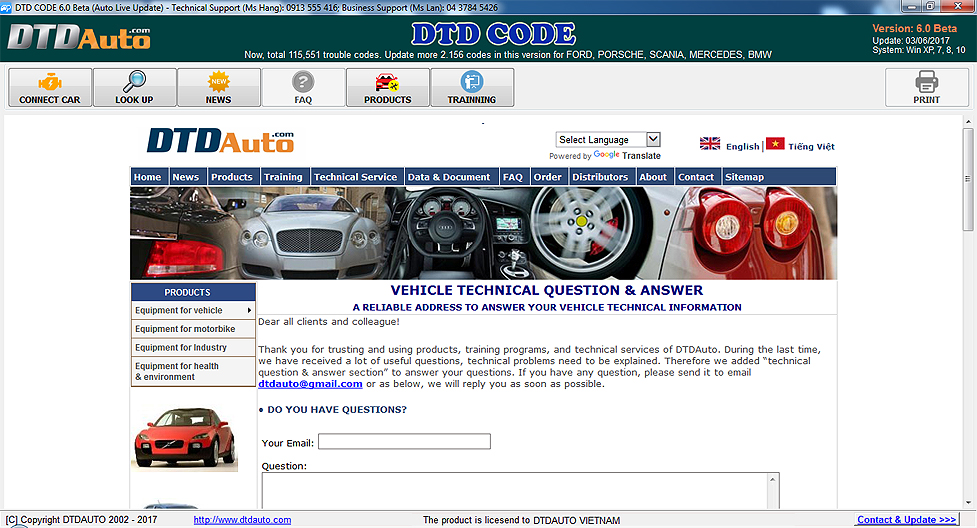Screen dimensions: 977x528
Task: Open Training in site navigation
Action: coord(283,177)
